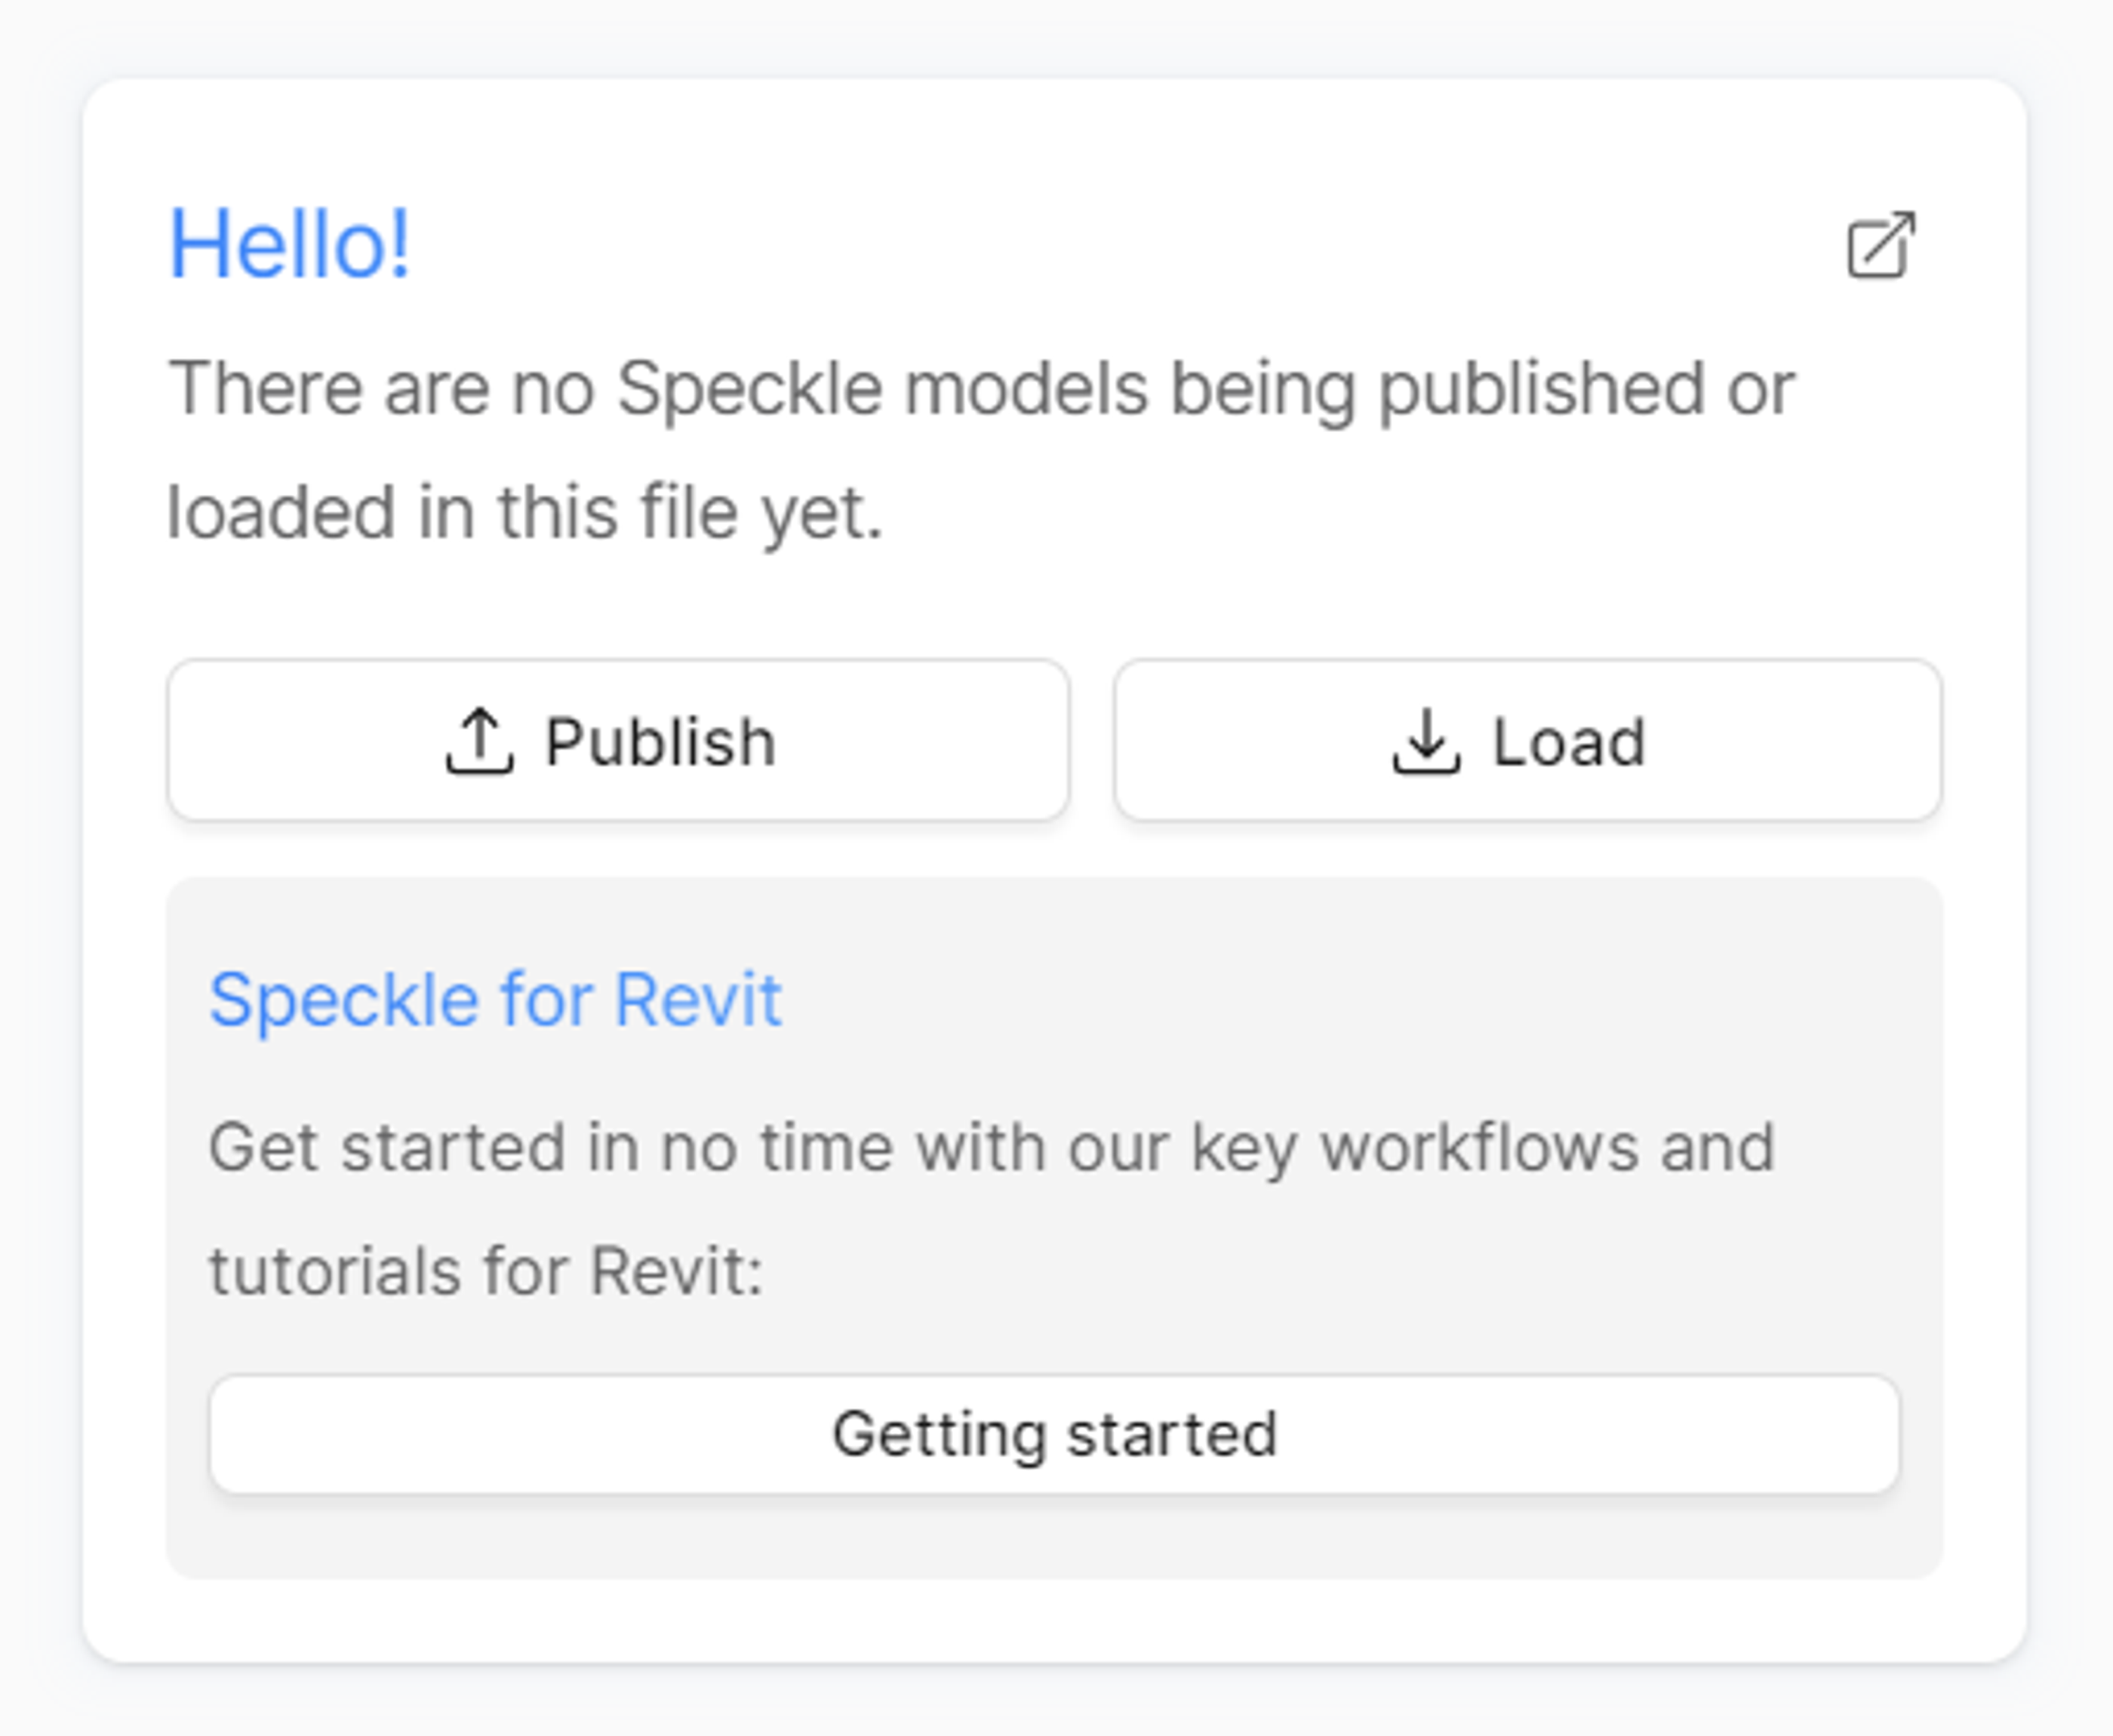Select the Speckle for Revit heading
Image resolution: width=2113 pixels, height=1736 pixels.
(495, 999)
